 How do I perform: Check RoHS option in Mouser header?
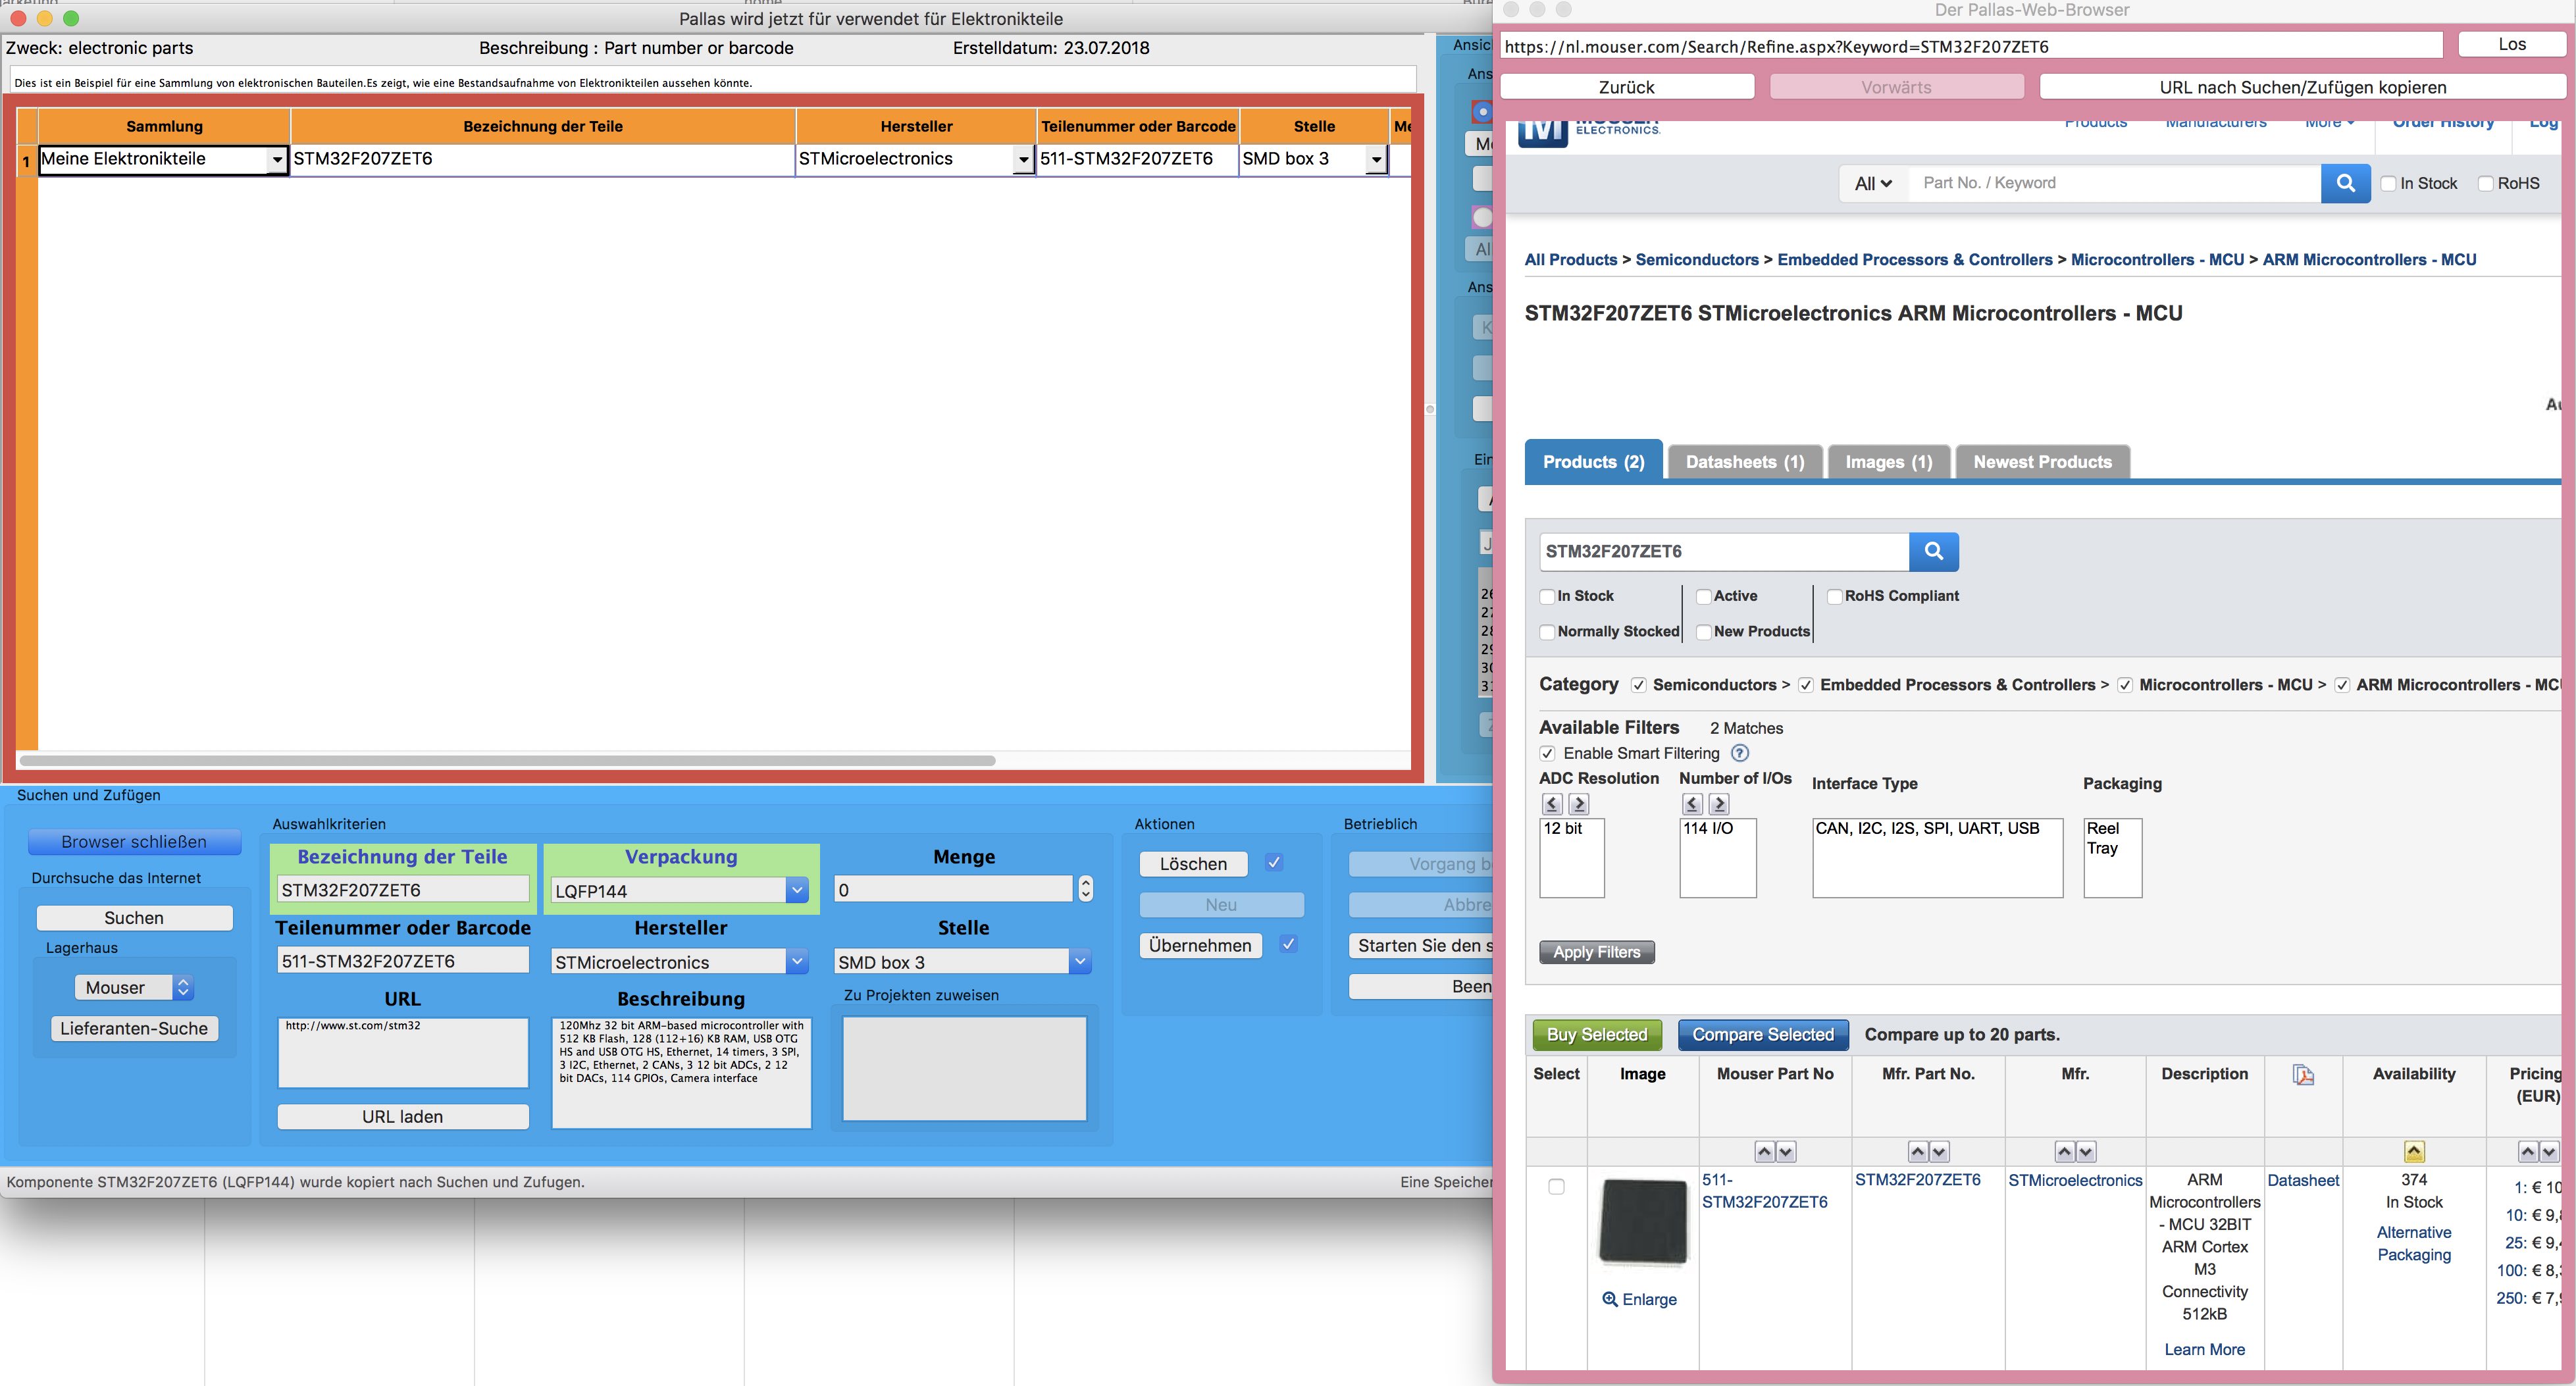(x=2486, y=183)
